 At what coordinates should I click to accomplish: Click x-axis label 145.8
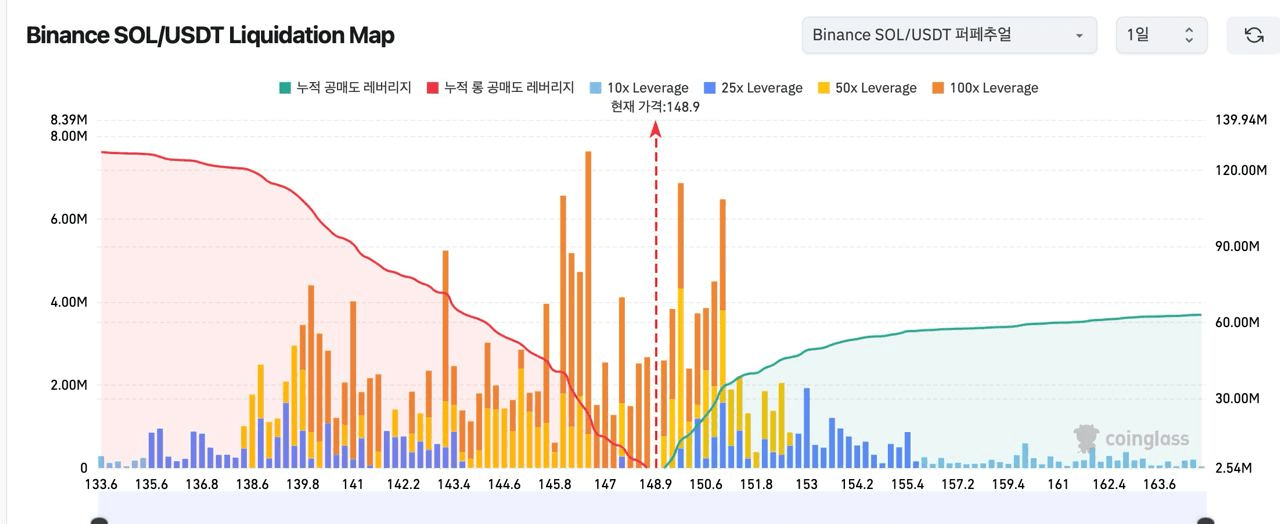pos(554,484)
